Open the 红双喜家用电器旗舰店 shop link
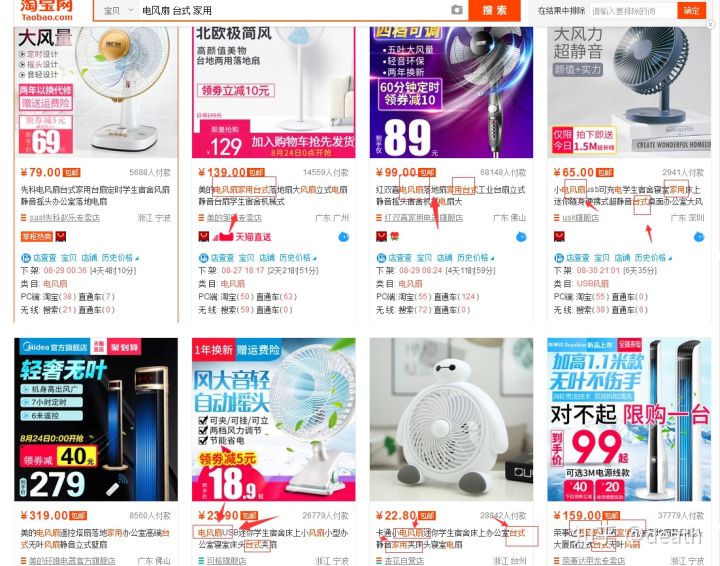 (423, 218)
